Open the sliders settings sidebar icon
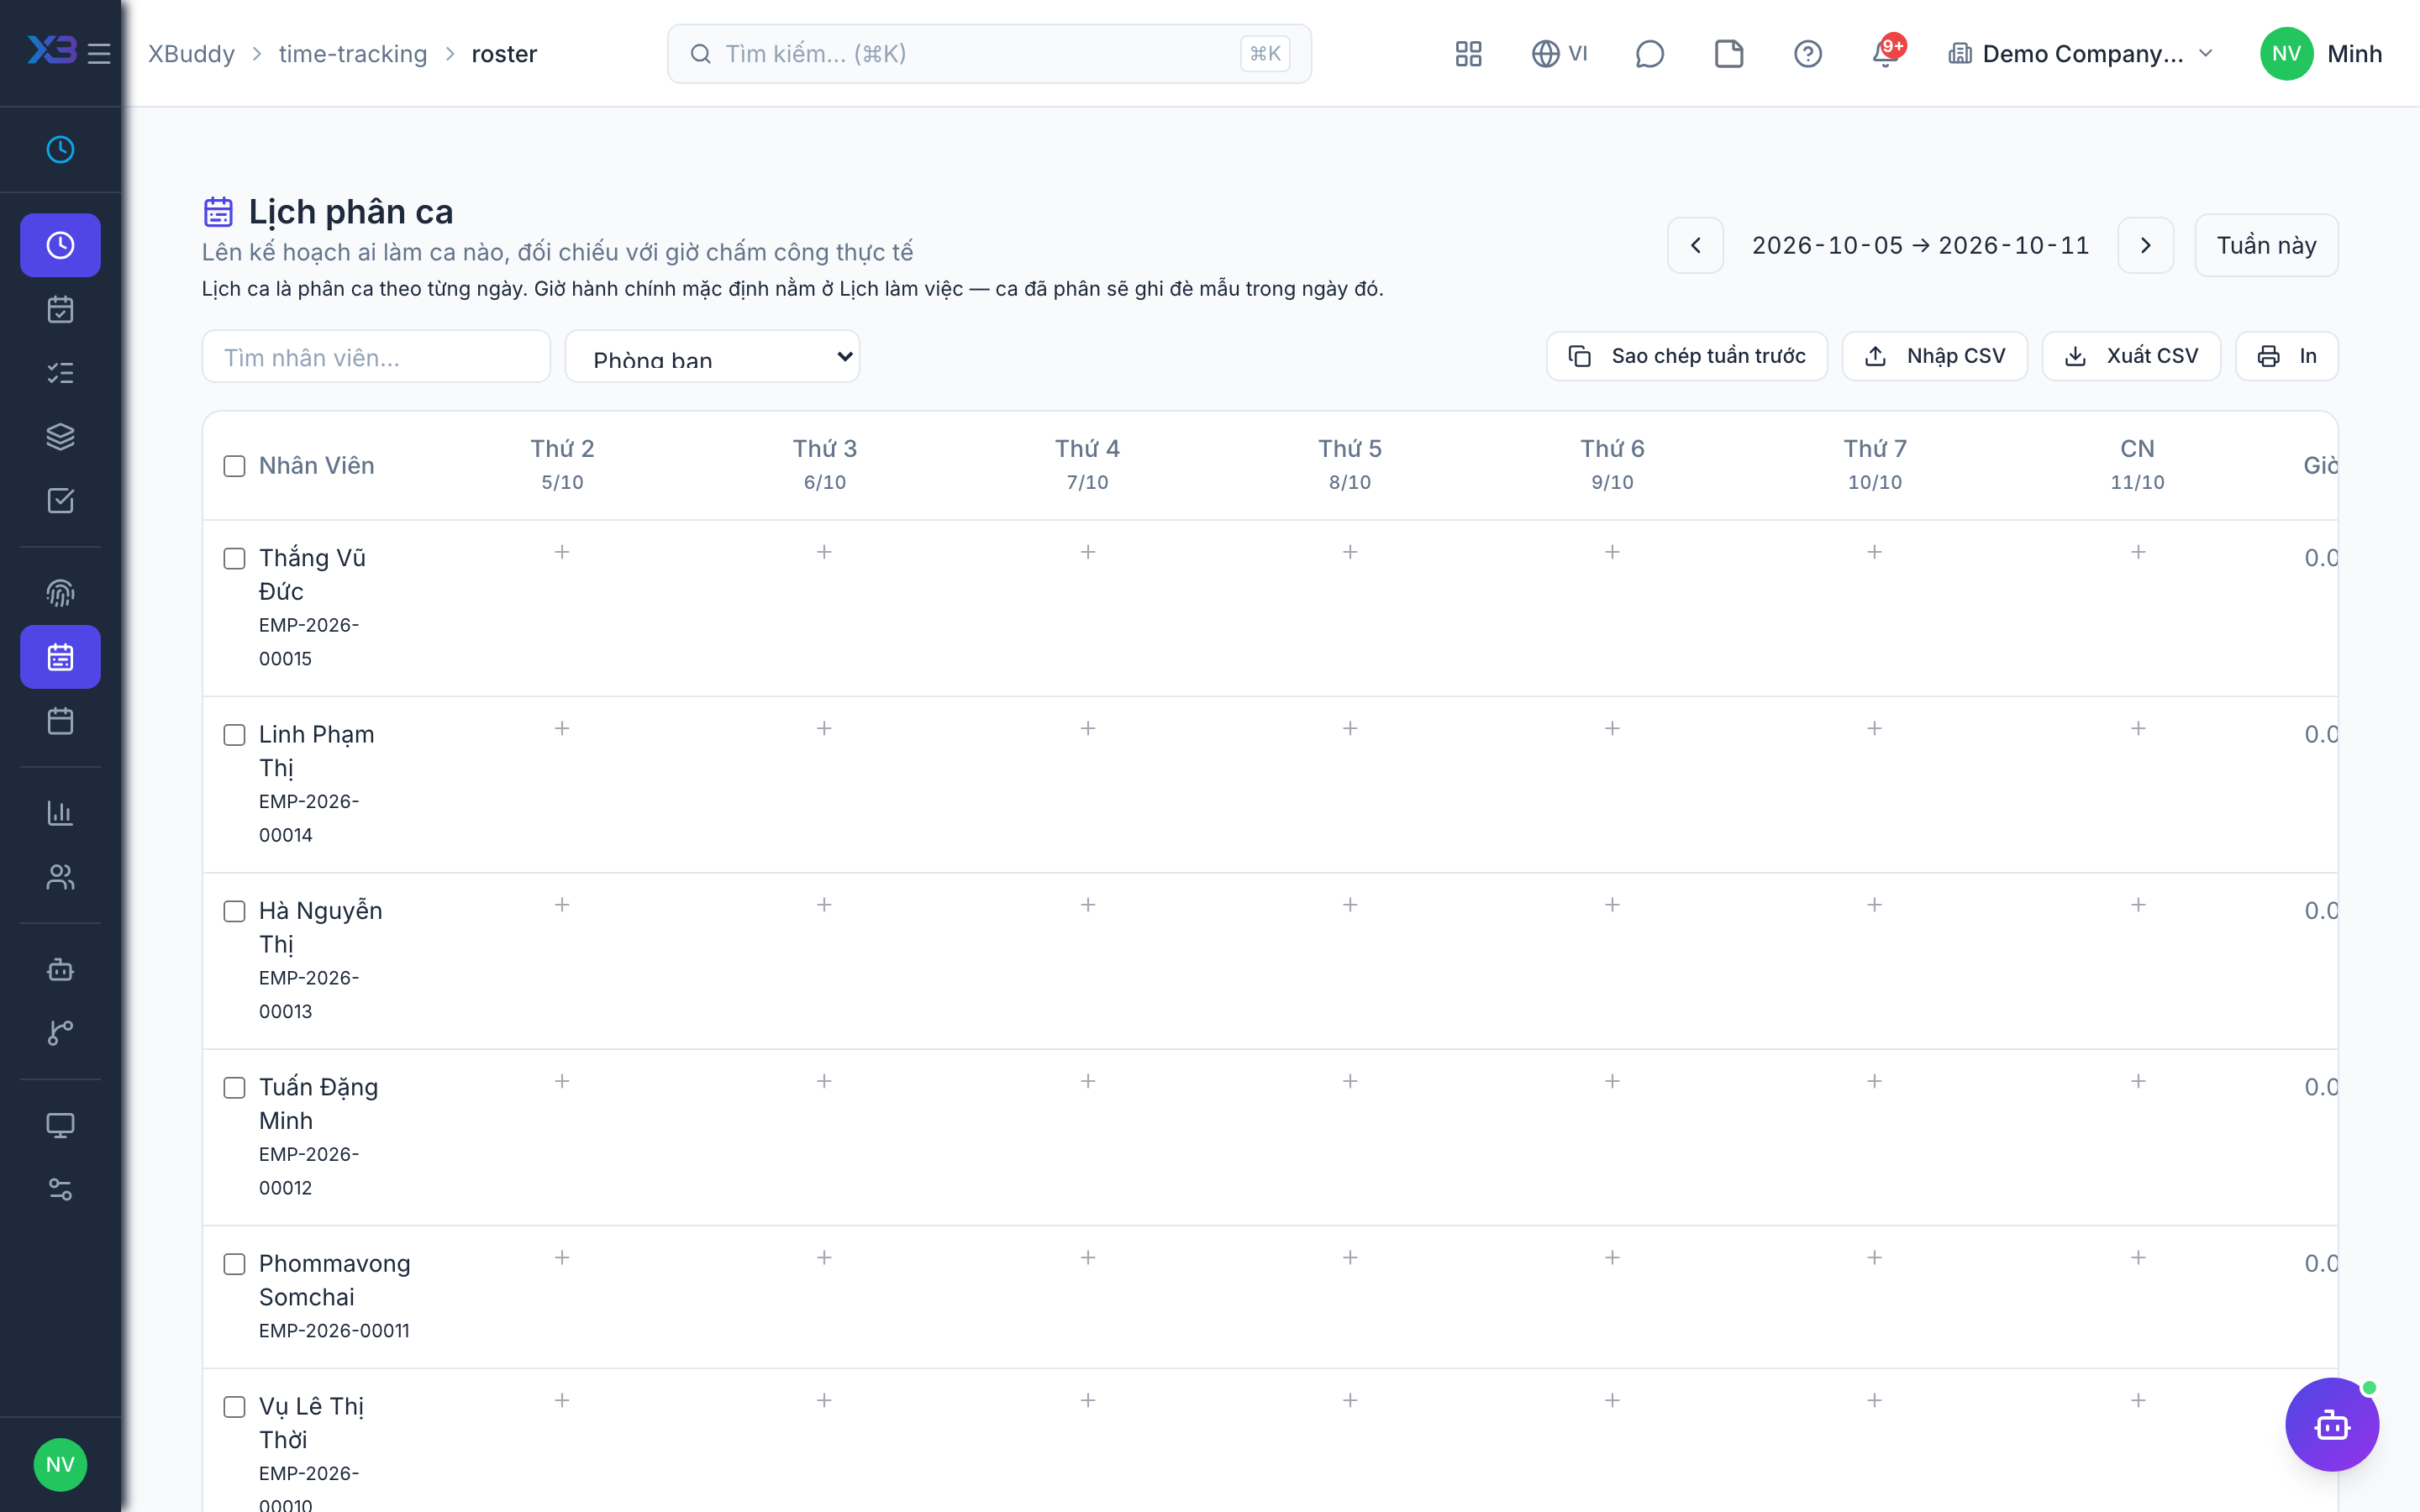The image size is (2420, 1512). tap(60, 1189)
